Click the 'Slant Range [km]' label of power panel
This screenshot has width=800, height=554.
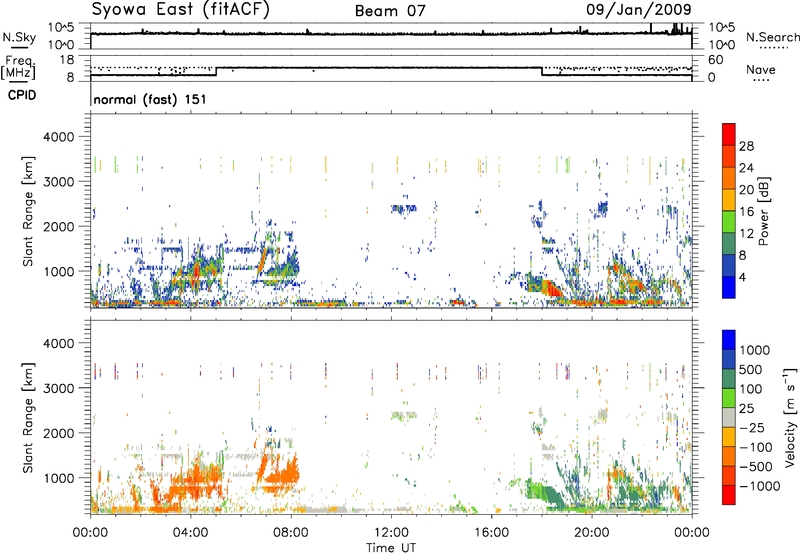click(28, 211)
